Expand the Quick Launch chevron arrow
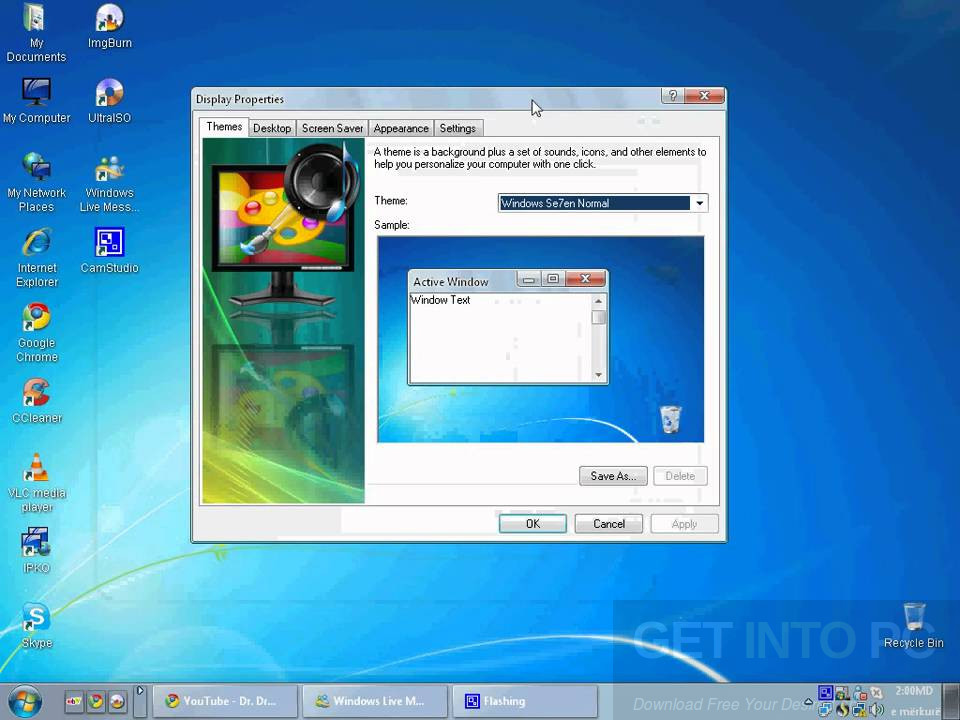Image resolution: width=960 pixels, height=720 pixels. coord(140,692)
